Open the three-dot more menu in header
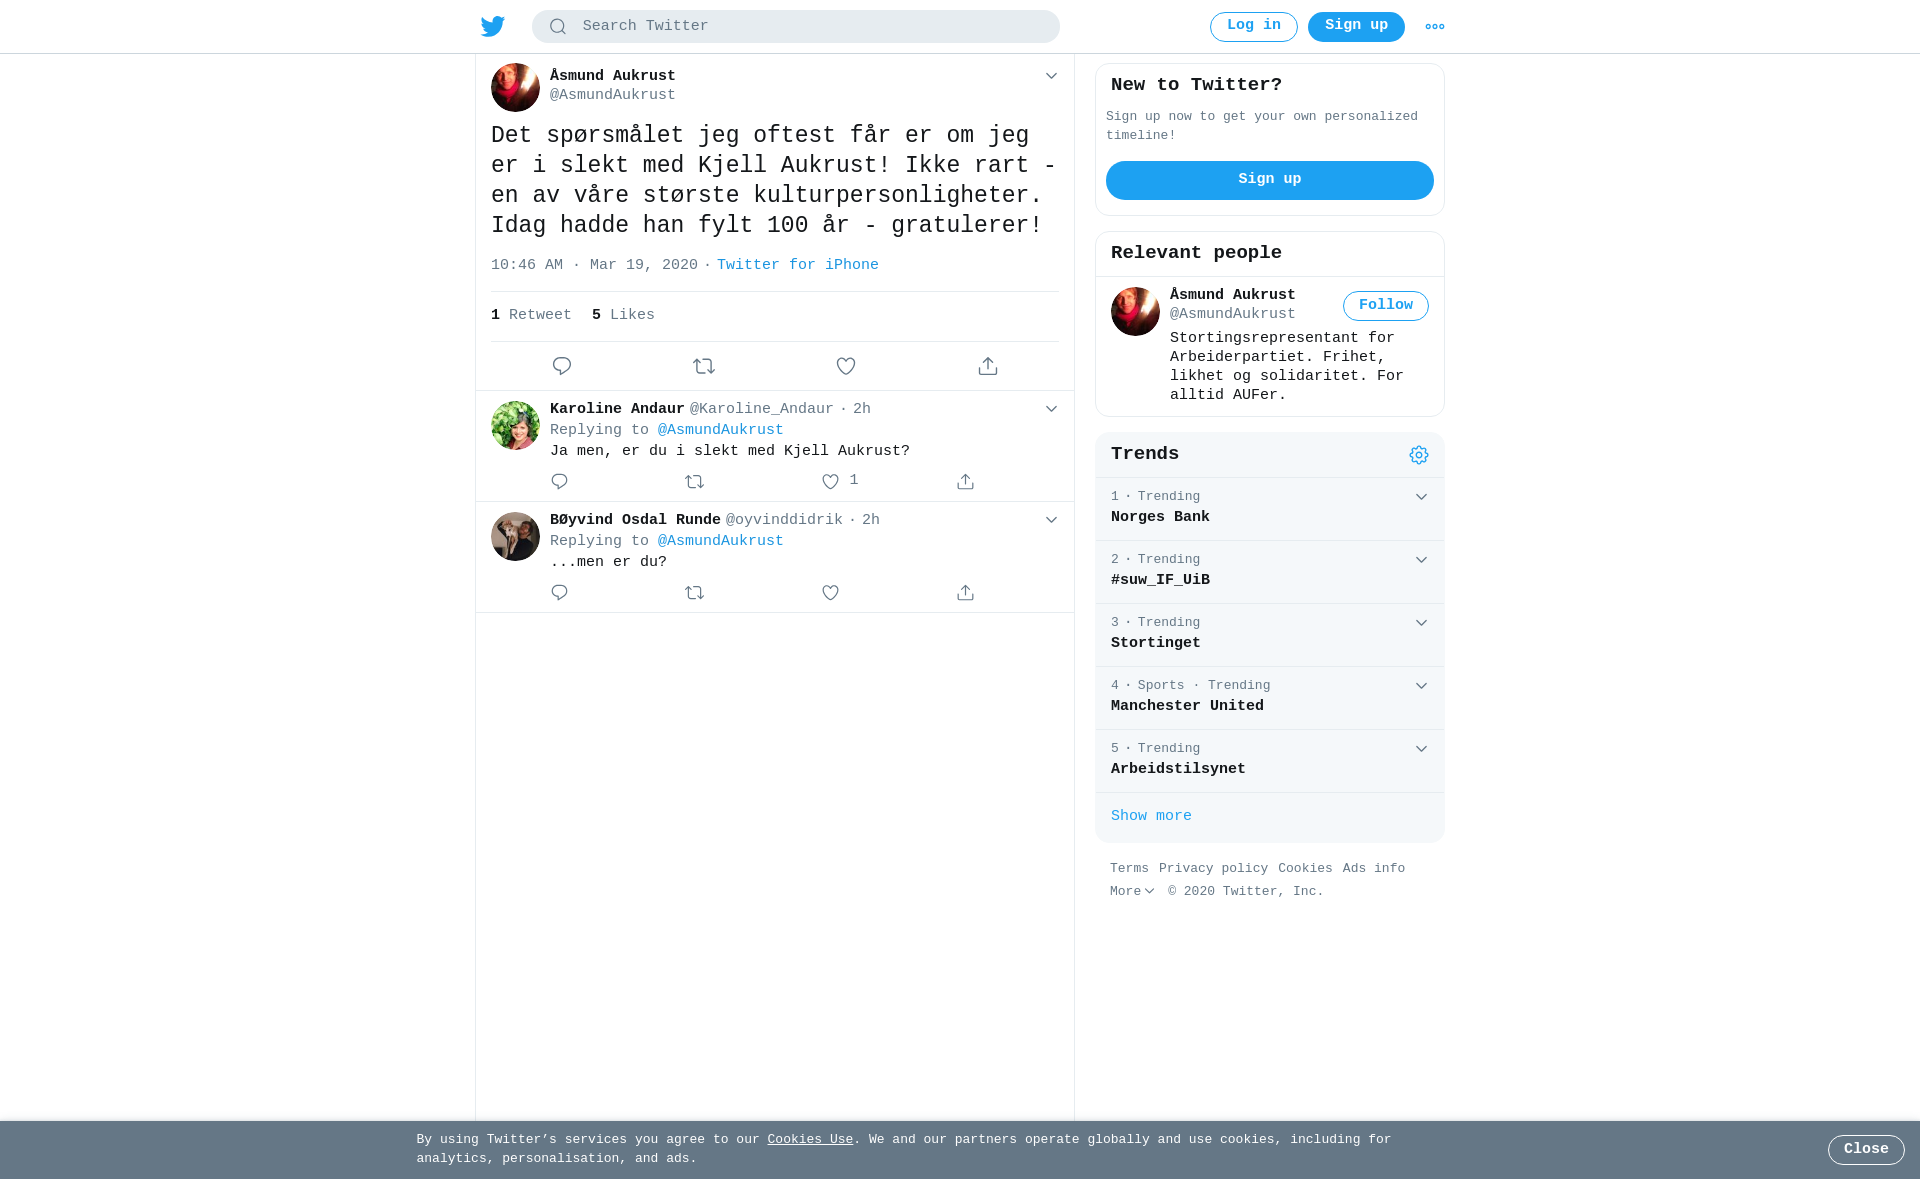 [1435, 27]
